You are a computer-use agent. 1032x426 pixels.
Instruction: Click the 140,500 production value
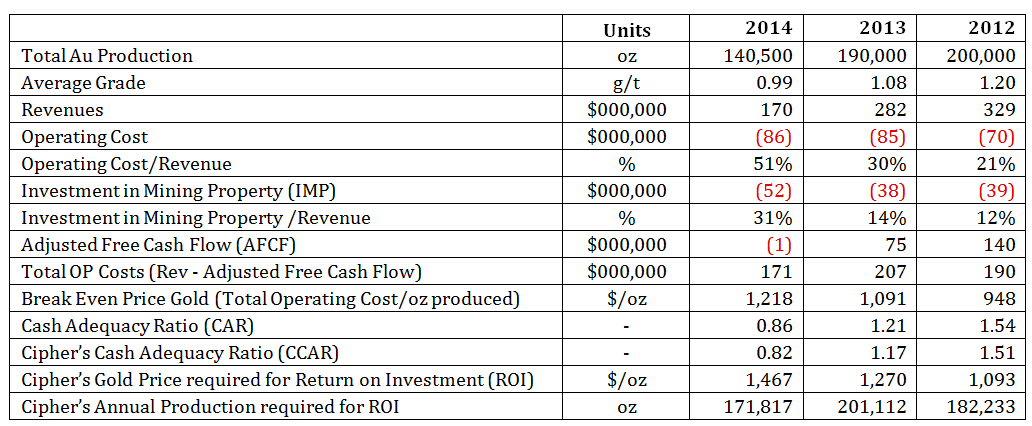[758, 56]
